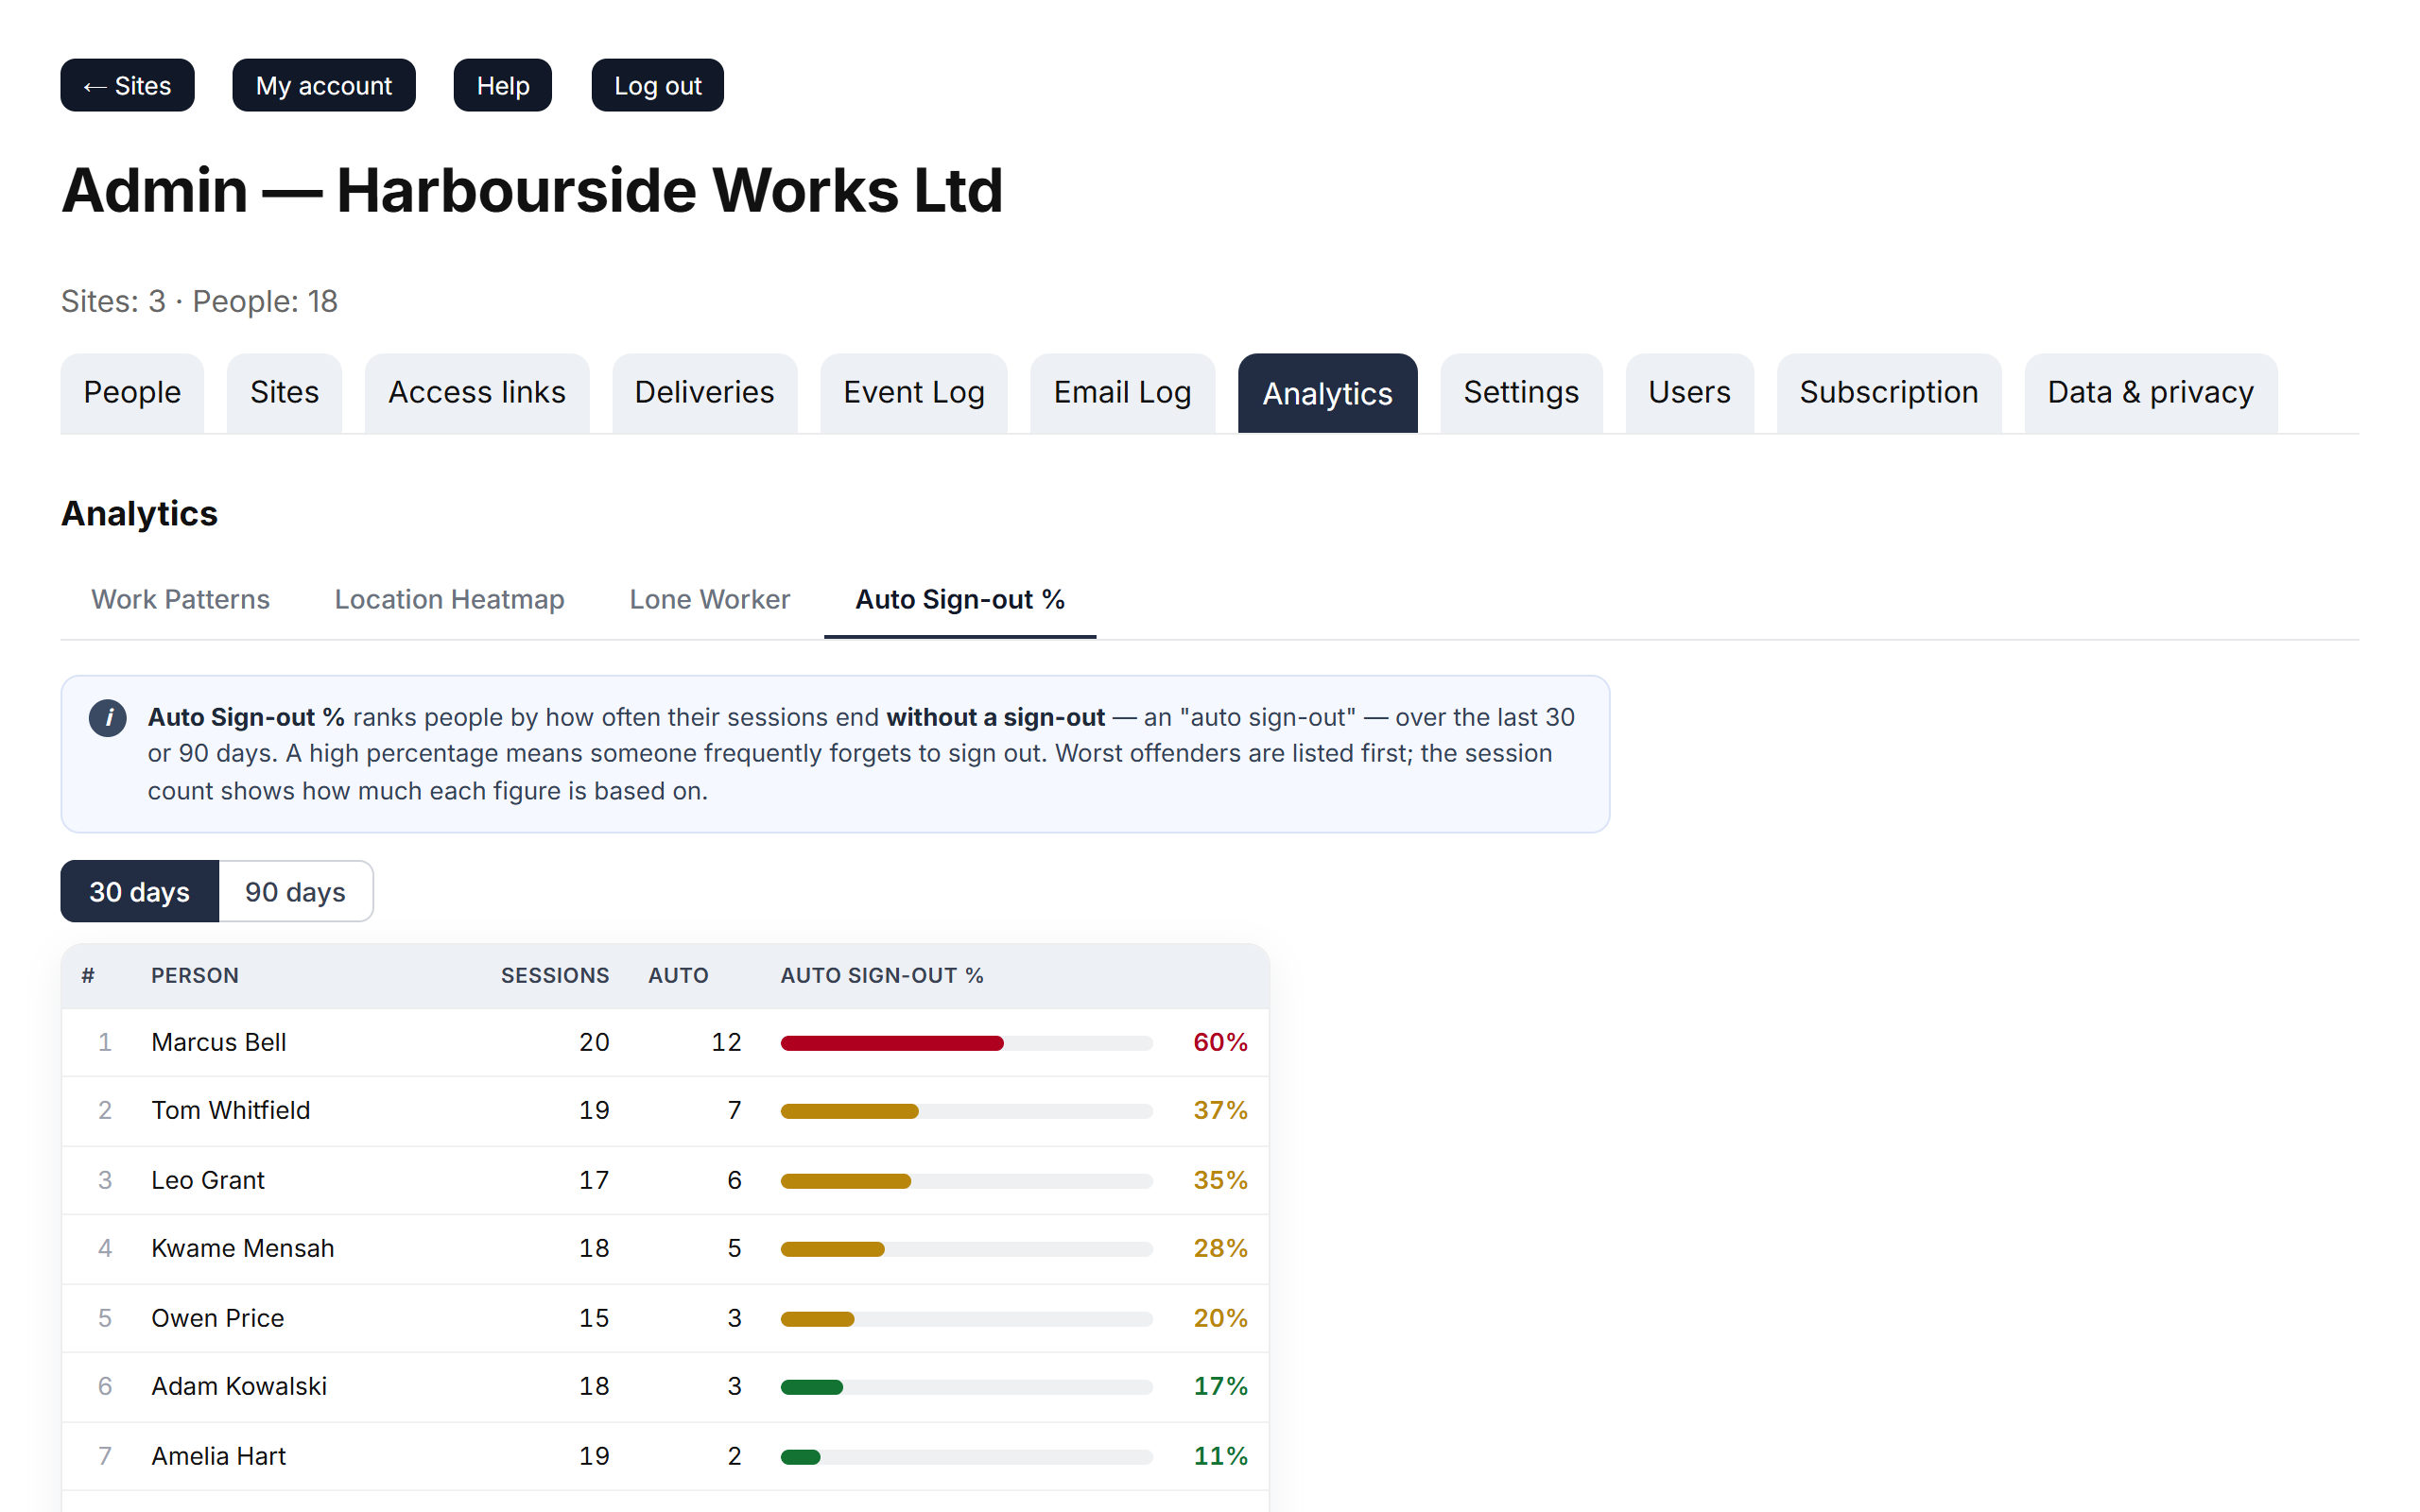Open the Help page

[502, 85]
